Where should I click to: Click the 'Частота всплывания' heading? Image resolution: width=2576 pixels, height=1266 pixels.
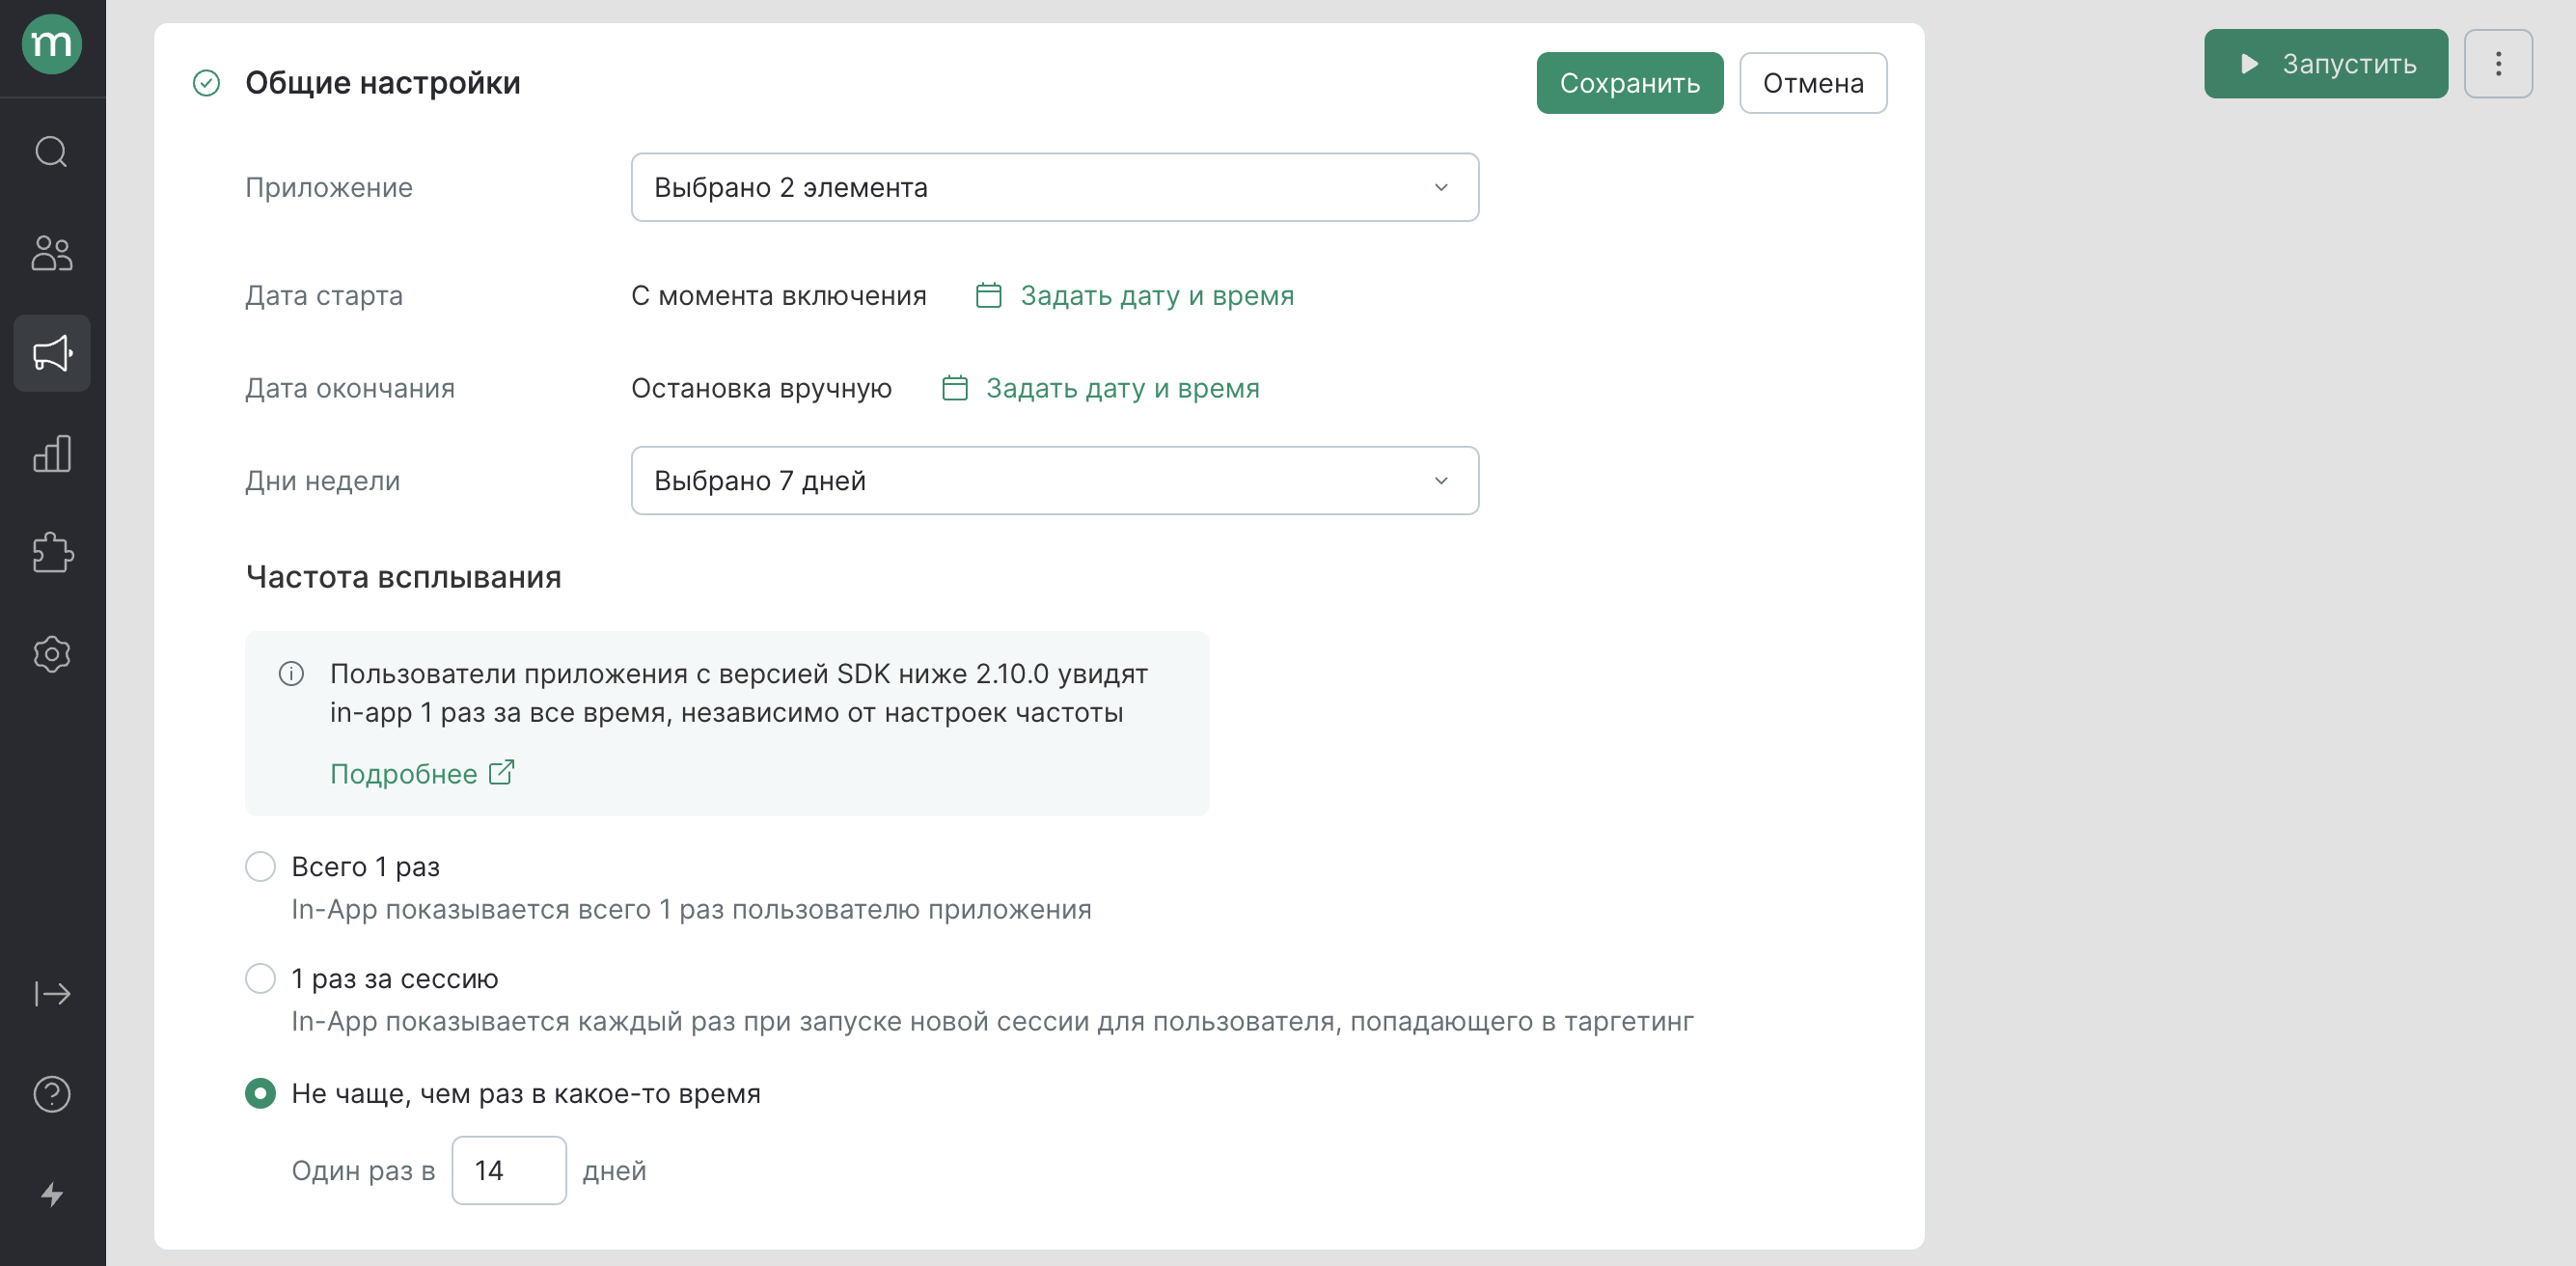click(x=404, y=577)
